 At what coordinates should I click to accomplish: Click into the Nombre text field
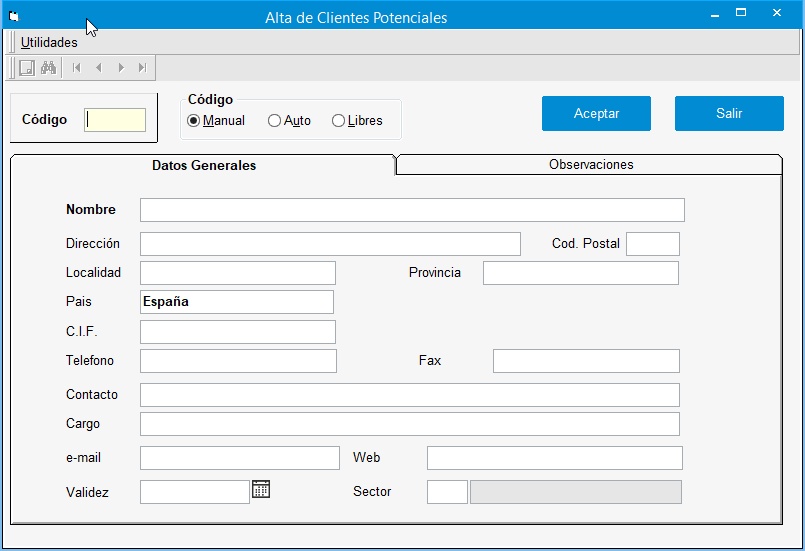click(412, 210)
